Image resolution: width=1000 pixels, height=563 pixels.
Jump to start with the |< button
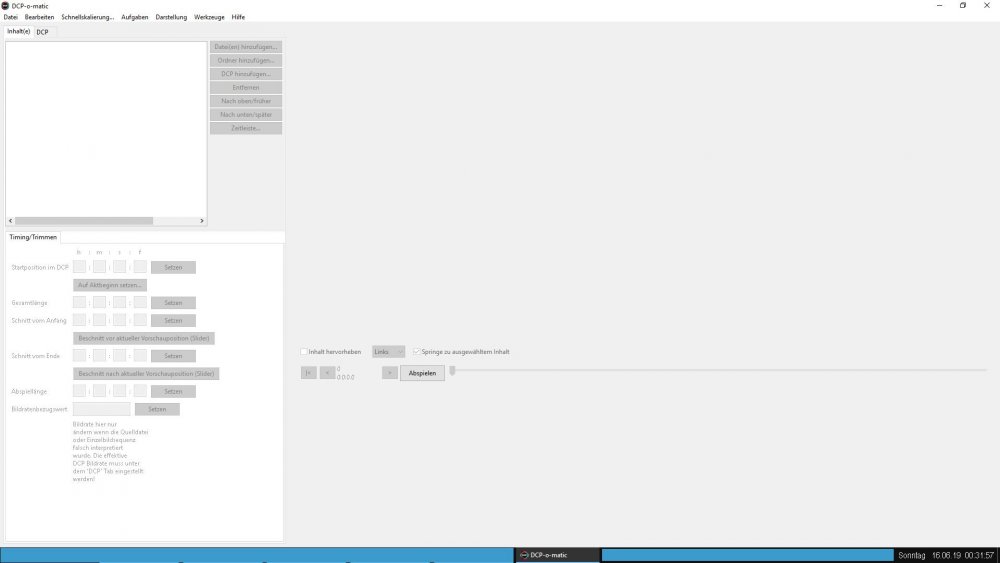309,373
